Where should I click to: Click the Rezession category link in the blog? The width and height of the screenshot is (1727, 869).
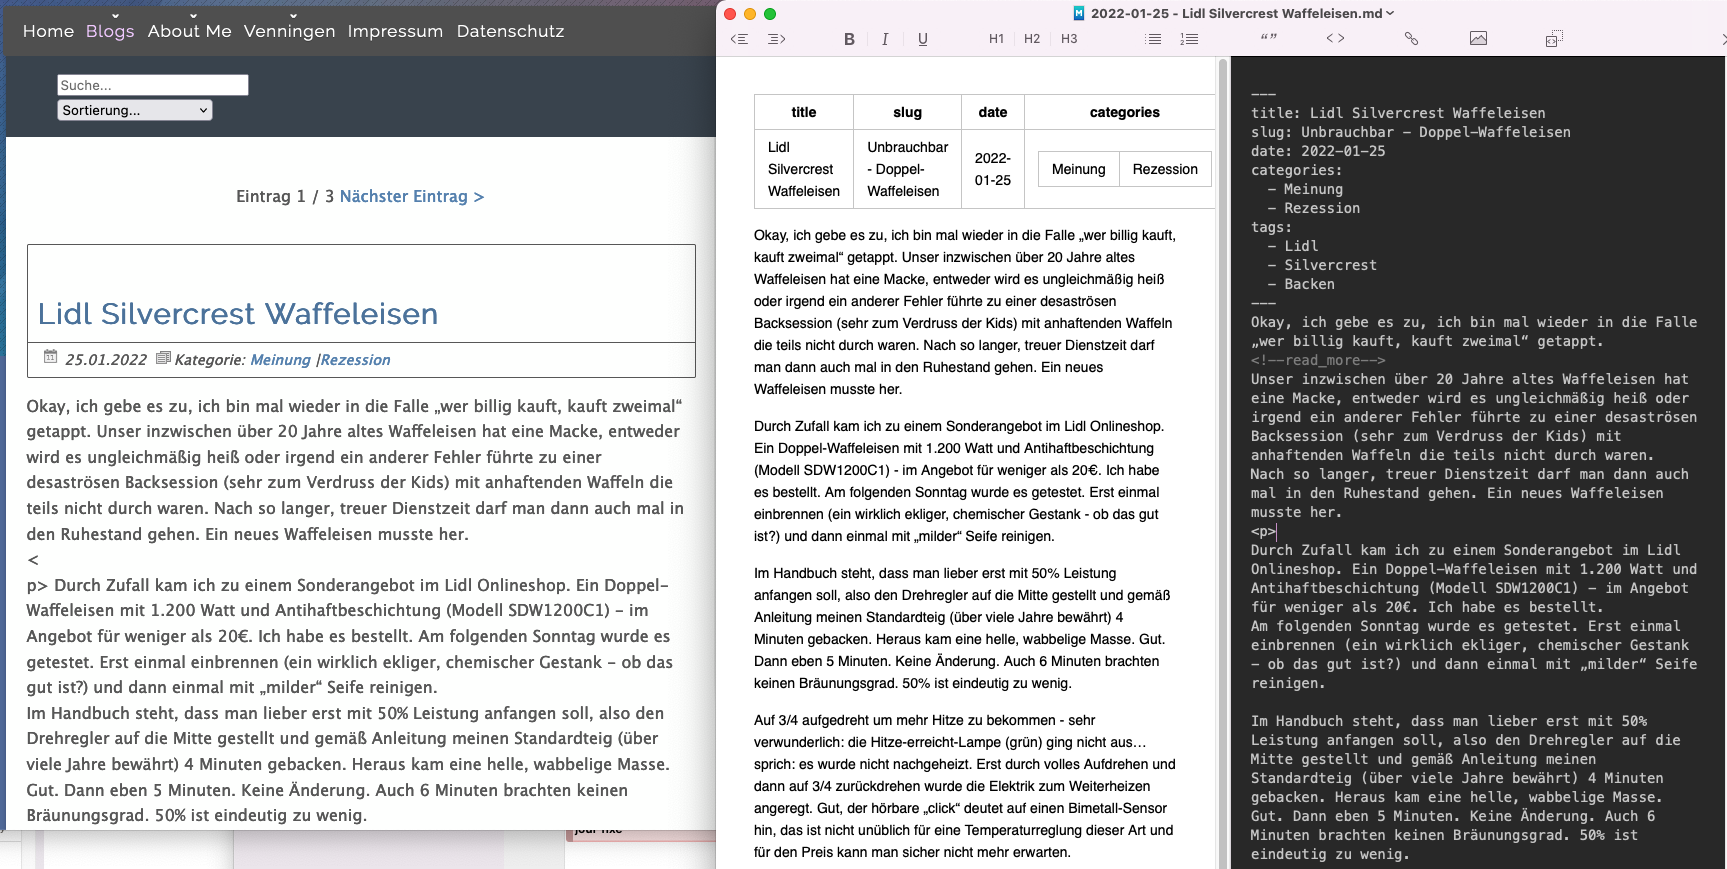(355, 360)
